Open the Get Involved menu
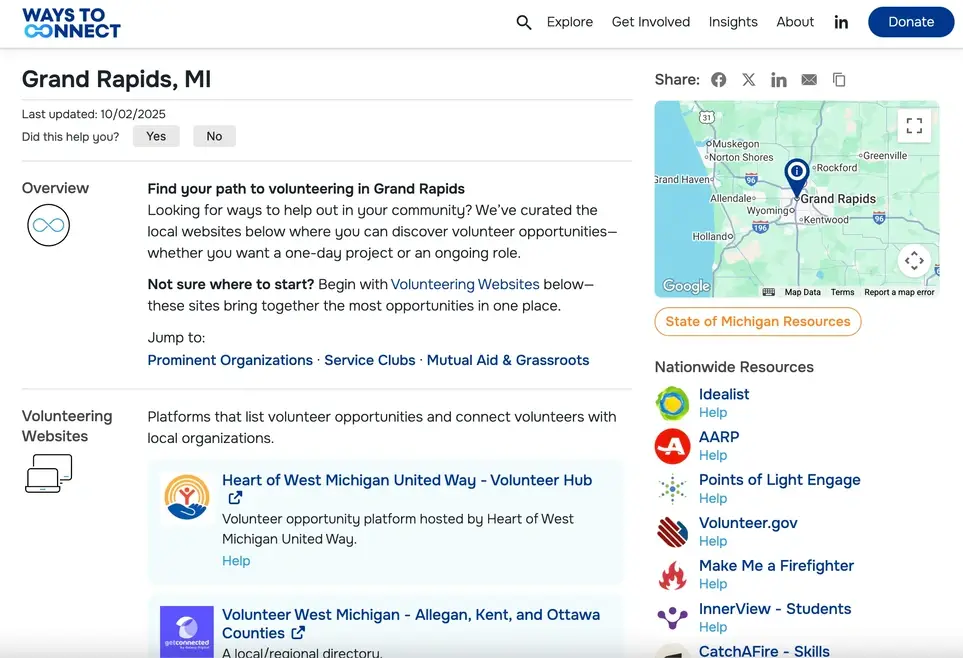The width and height of the screenshot is (963, 658). coord(651,21)
